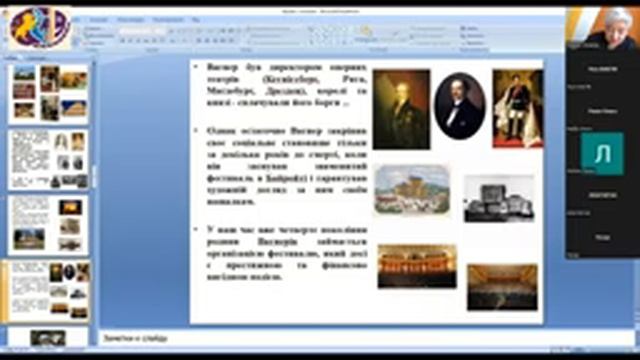Open the Arrange (Упорядочить) button in ribbon

pos(366,34)
